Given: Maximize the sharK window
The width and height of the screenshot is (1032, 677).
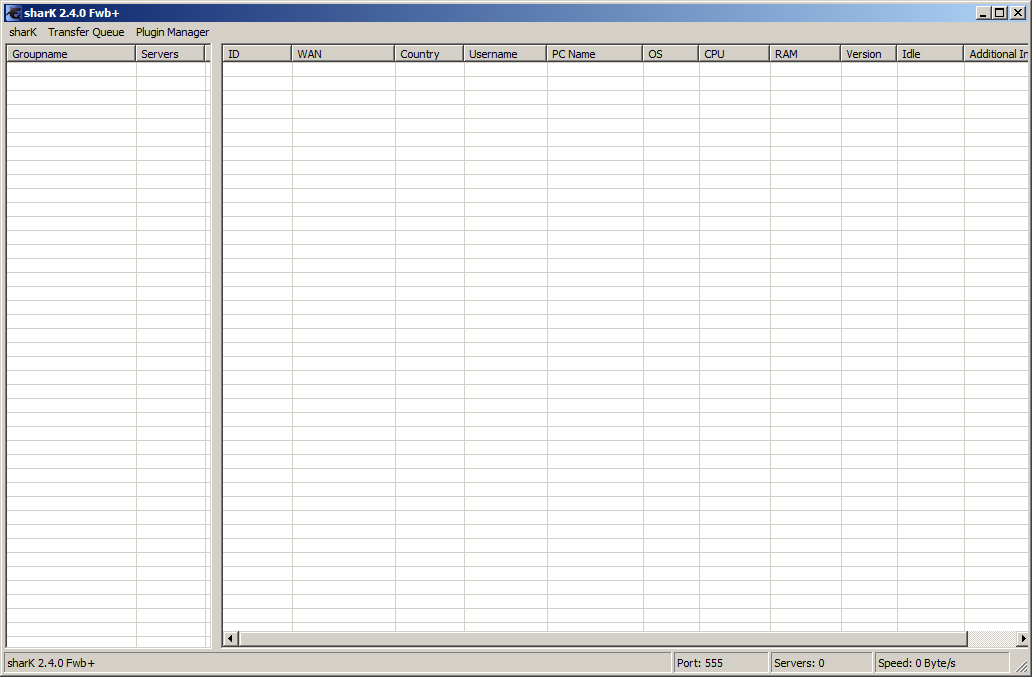Looking at the screenshot, I should [x=1000, y=13].
